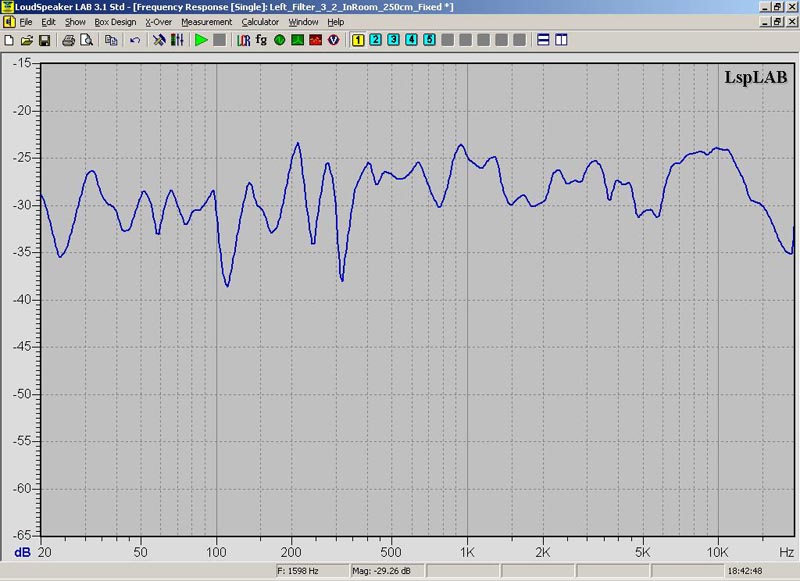Save with the floppy disk icon
800x581 pixels.
pos(44,40)
